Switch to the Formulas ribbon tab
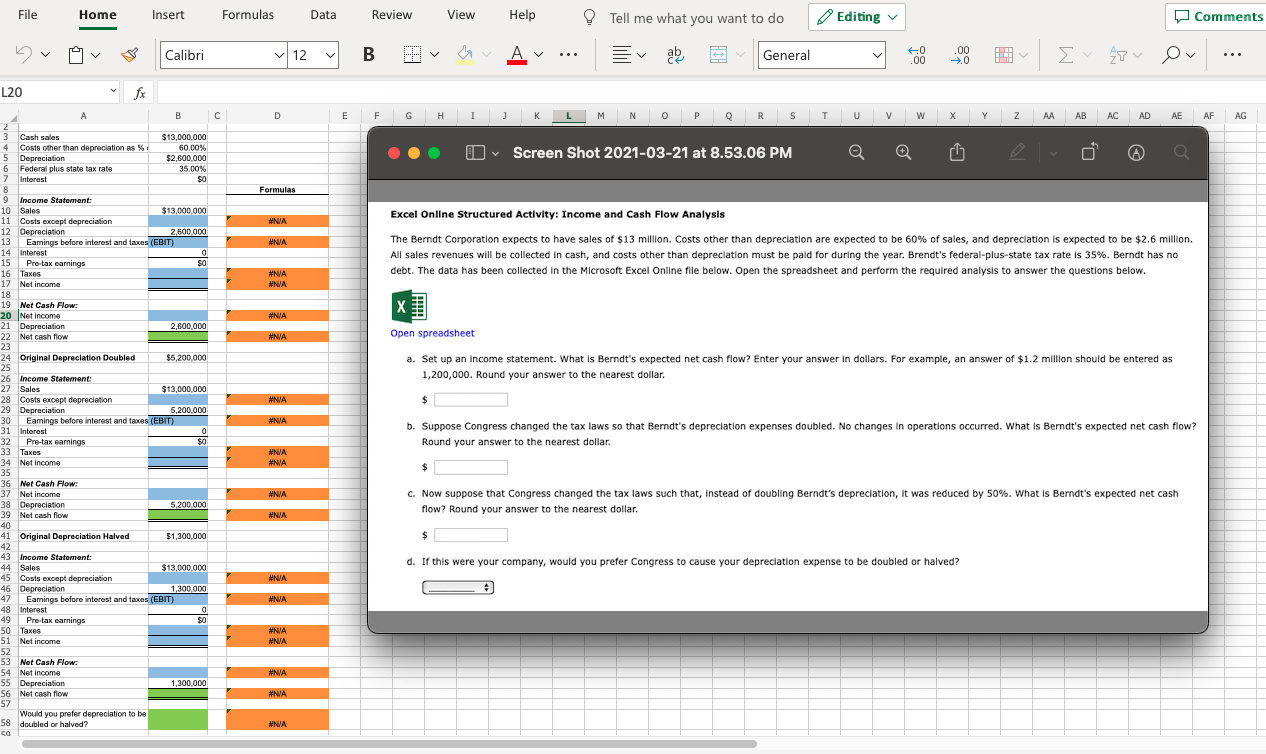Screen dimensions: 1266x754 (x=247, y=14)
